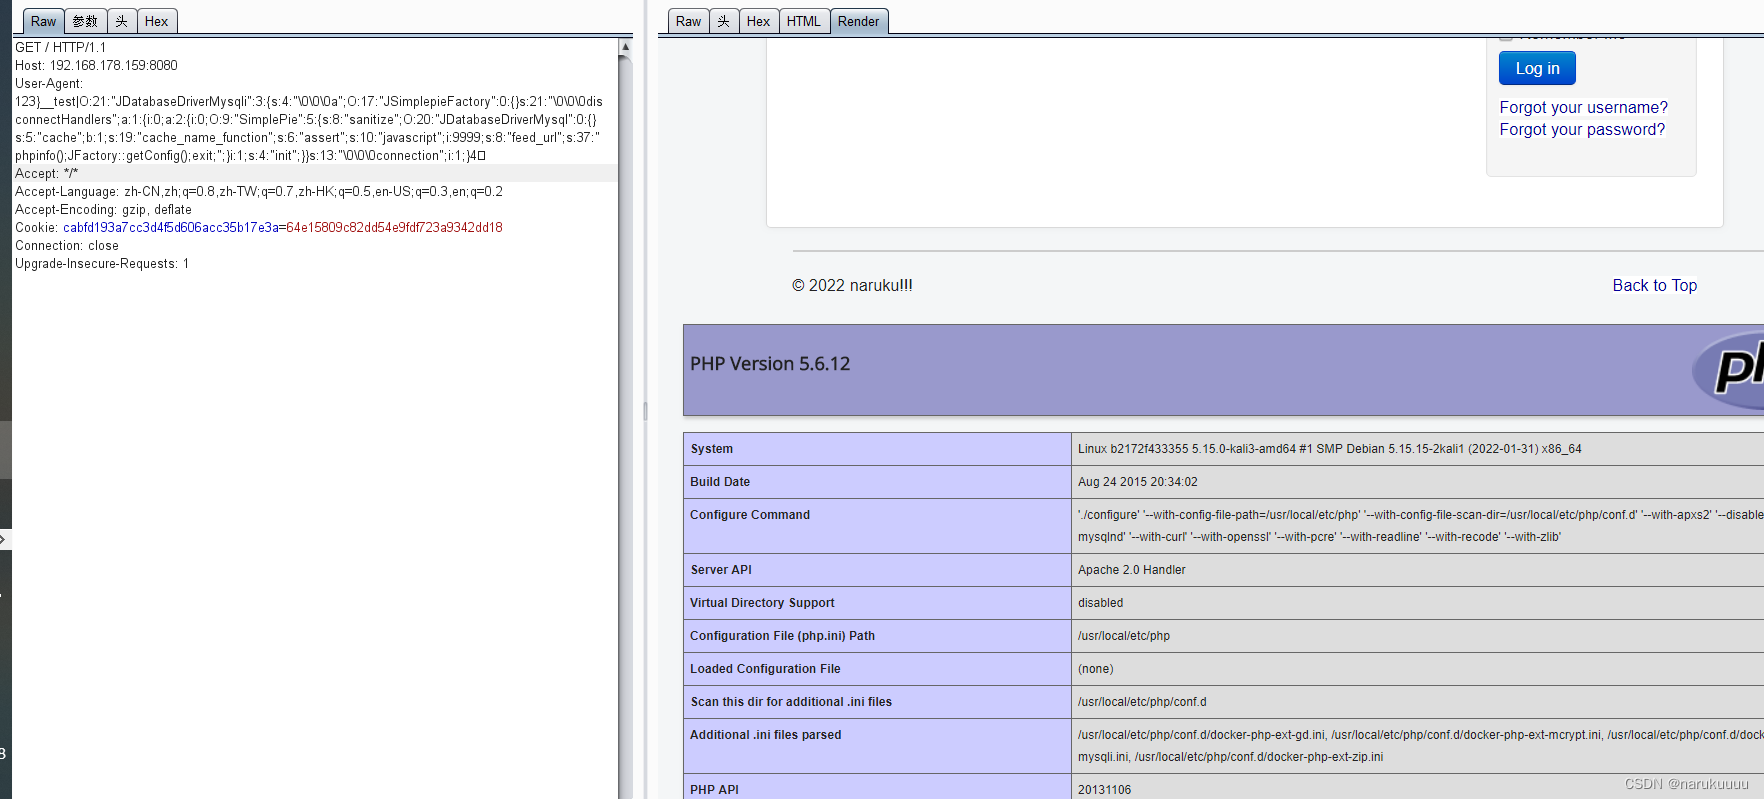Select the response Raw tab

pos(688,21)
